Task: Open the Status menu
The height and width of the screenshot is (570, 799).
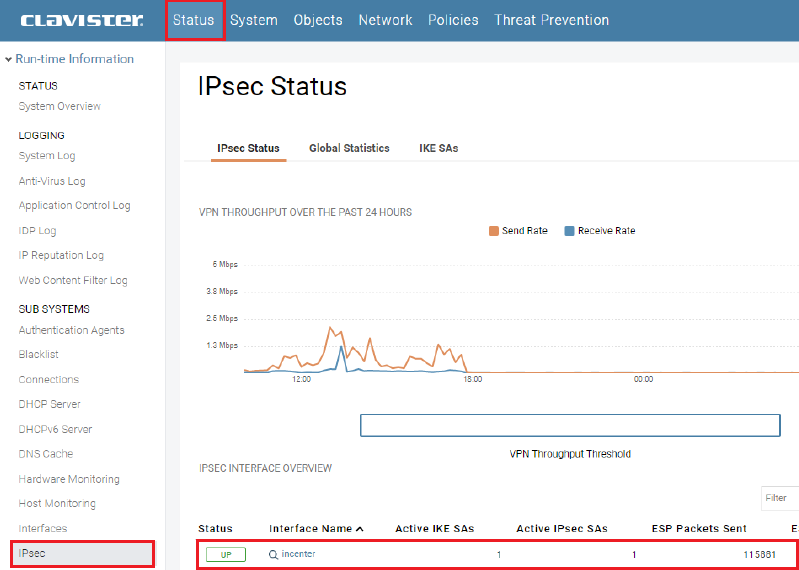Action: [194, 20]
